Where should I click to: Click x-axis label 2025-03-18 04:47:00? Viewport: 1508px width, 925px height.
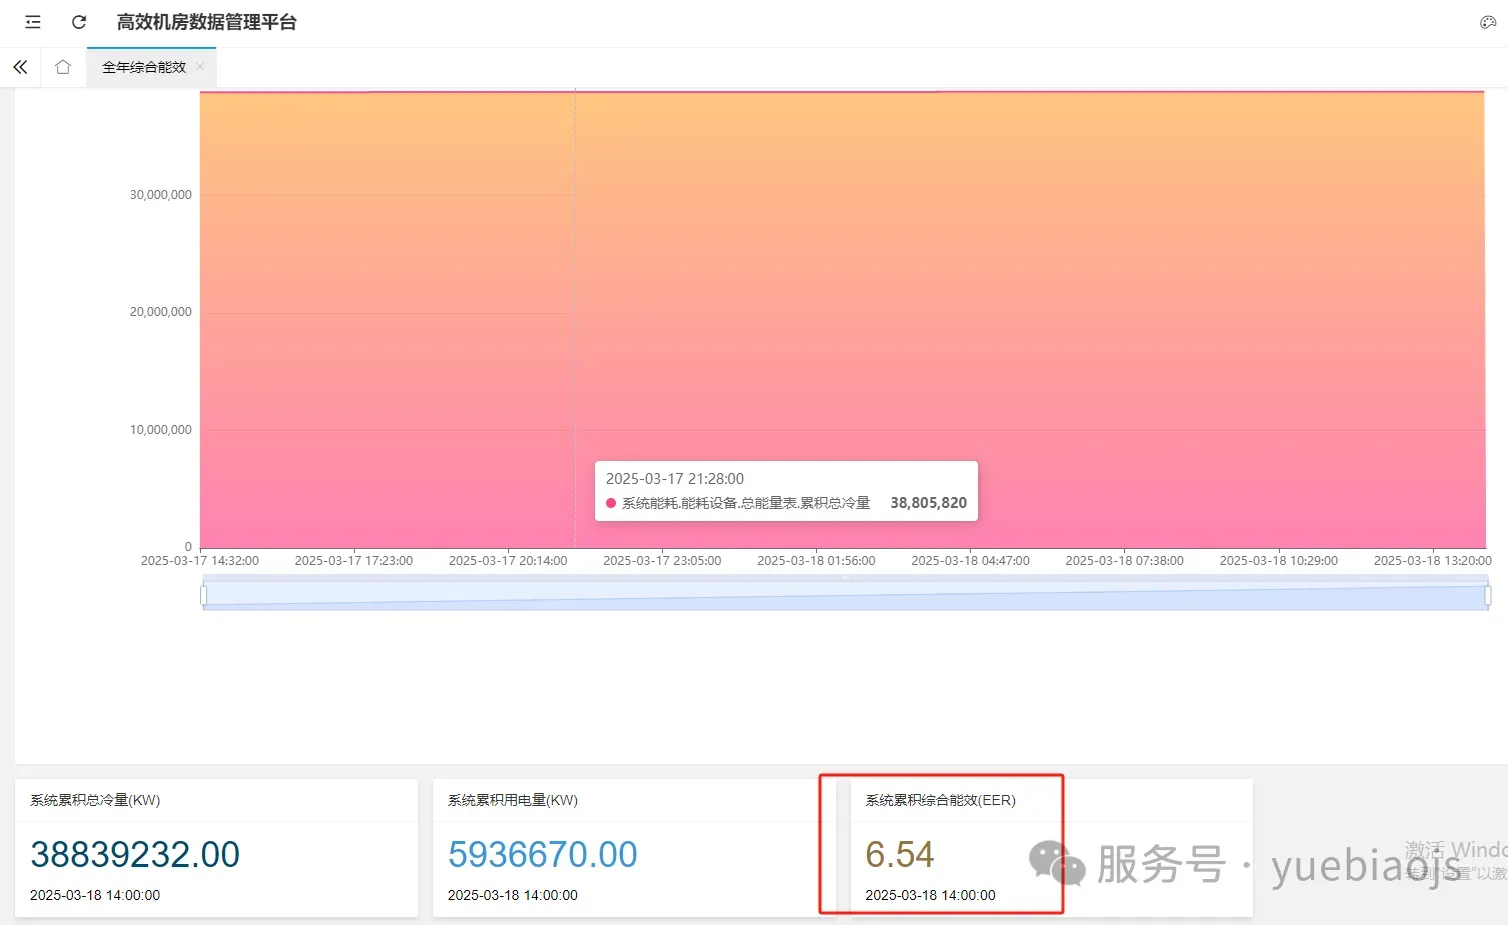point(971,561)
